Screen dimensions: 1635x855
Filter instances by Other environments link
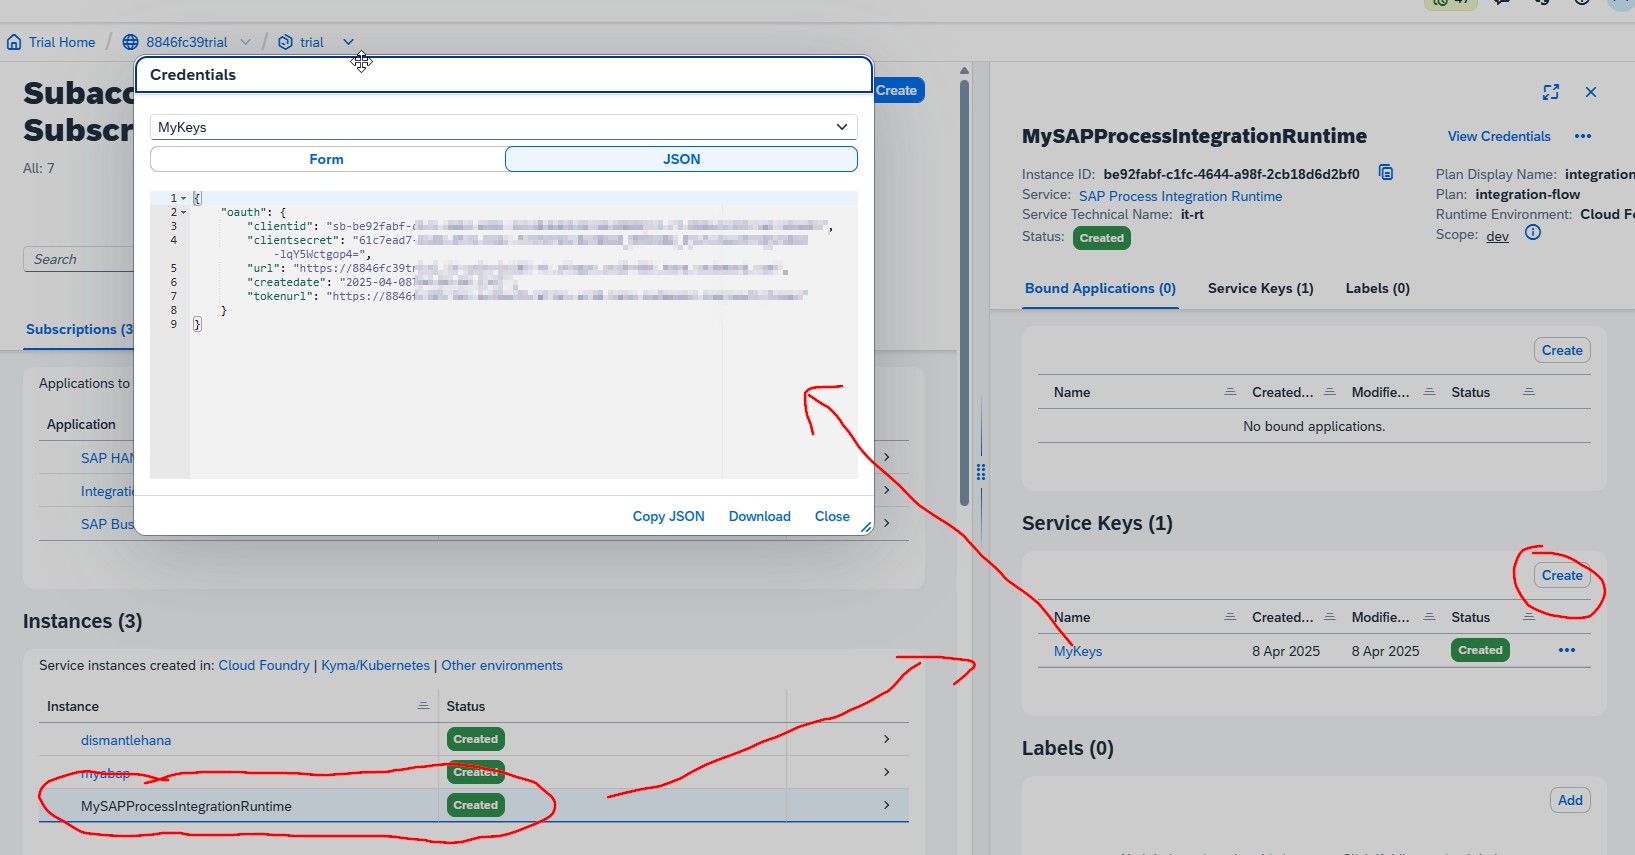tap(502, 665)
